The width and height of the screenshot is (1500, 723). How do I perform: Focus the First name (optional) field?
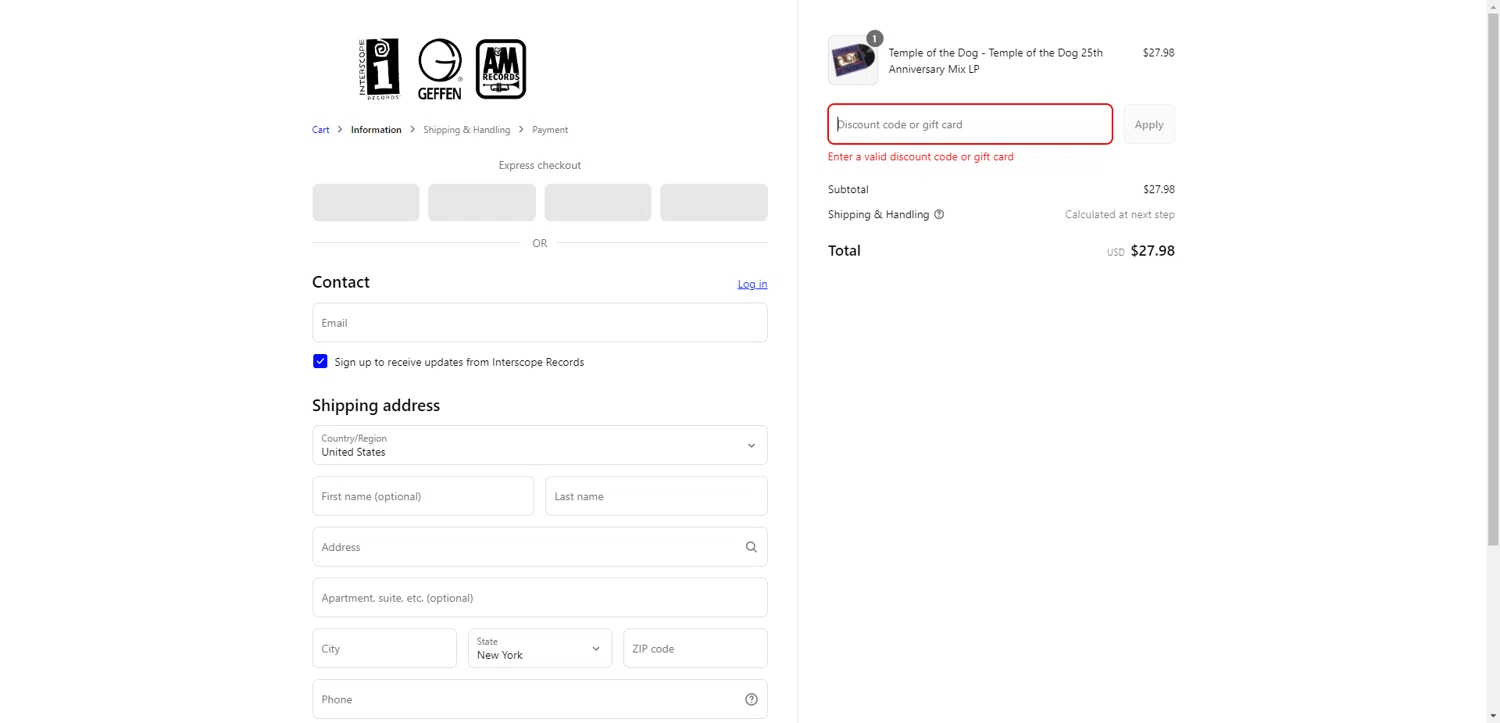(423, 496)
